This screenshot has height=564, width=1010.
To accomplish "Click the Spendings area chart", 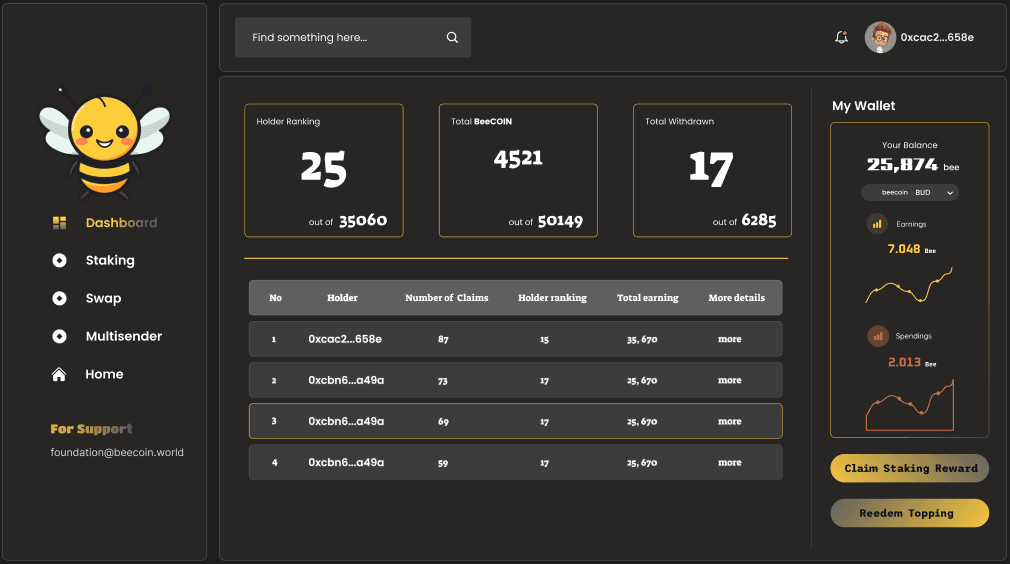I will click(910, 404).
